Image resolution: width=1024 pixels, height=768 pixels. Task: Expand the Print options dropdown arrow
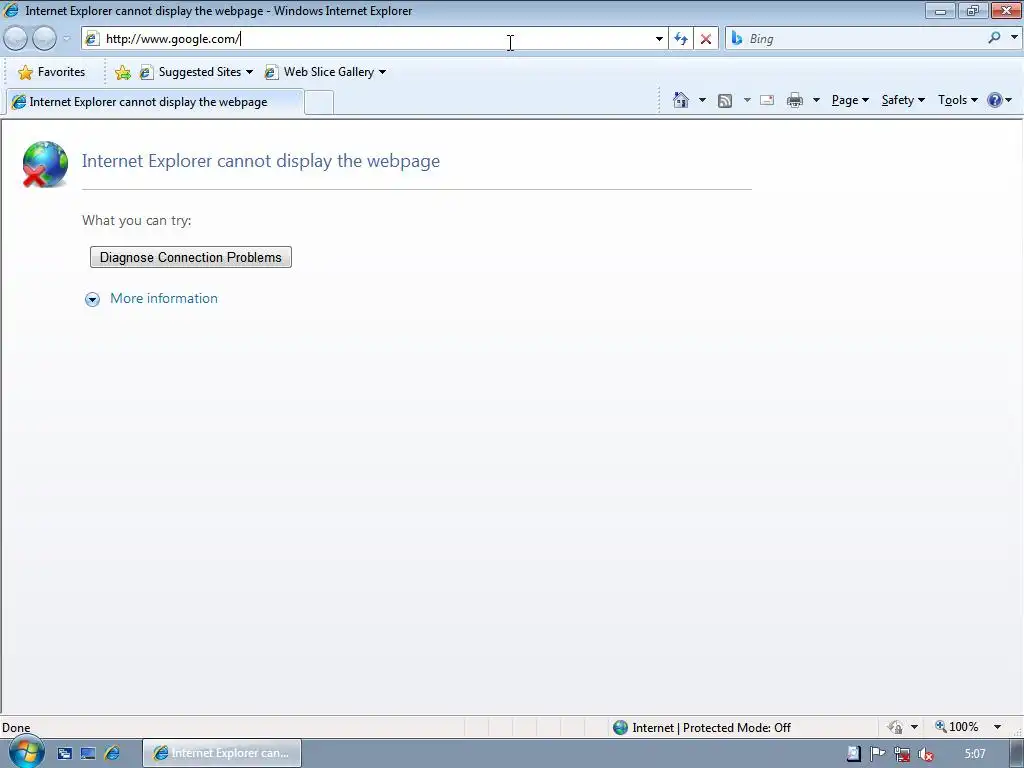click(816, 100)
